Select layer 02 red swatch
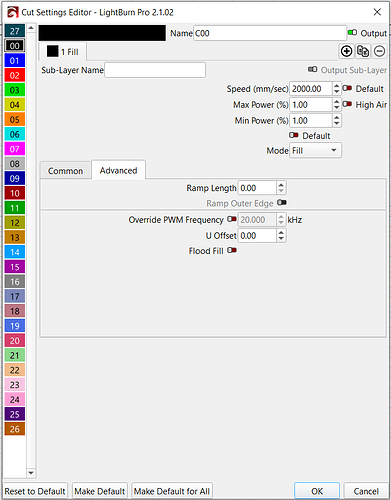 tap(15, 75)
